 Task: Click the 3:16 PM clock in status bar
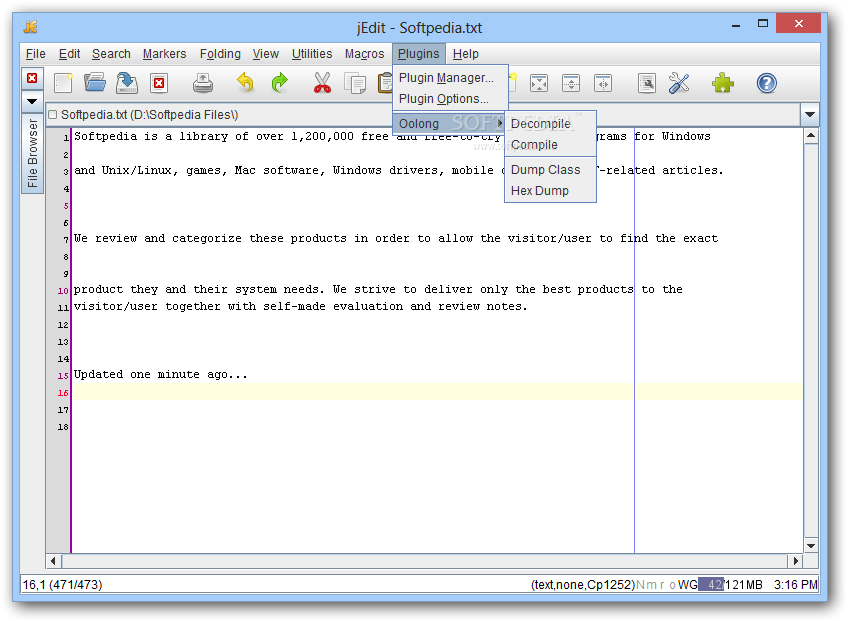coord(796,585)
